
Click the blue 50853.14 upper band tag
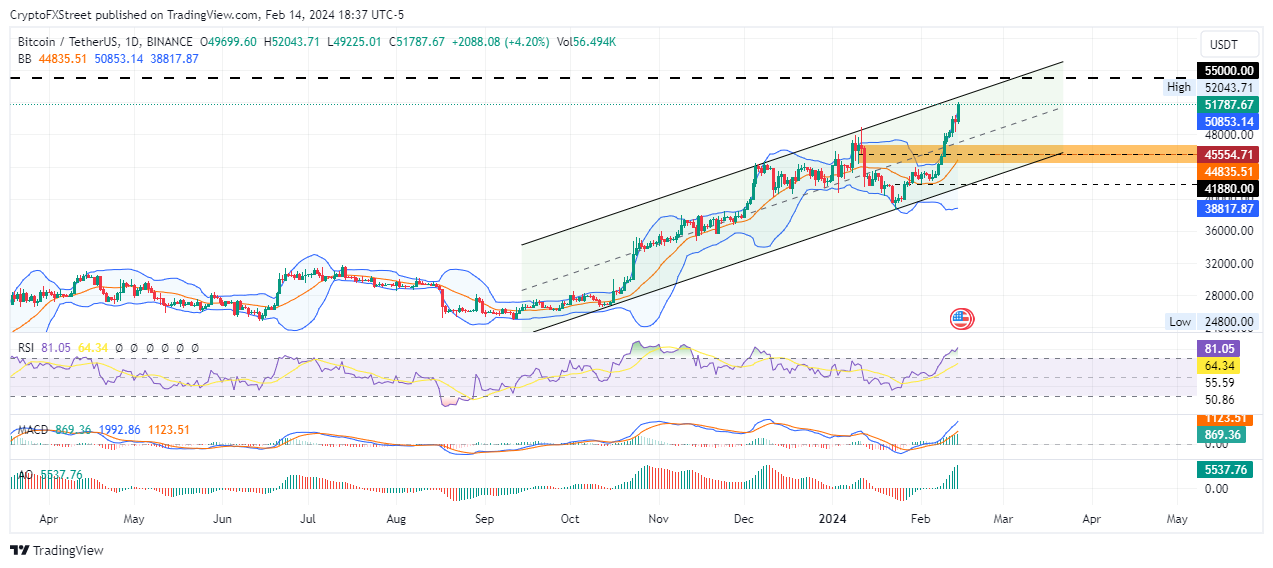click(x=1226, y=120)
